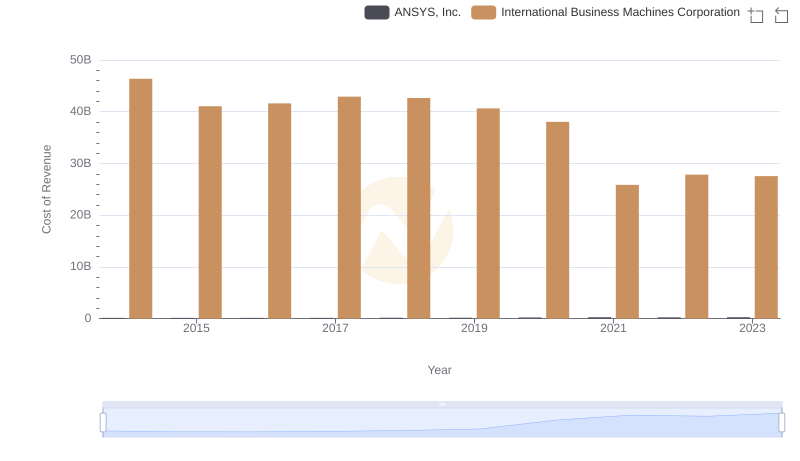Image resolution: width=800 pixels, height=461 pixels.
Task: Click the IBM bar for 2021
Action: (x=627, y=251)
